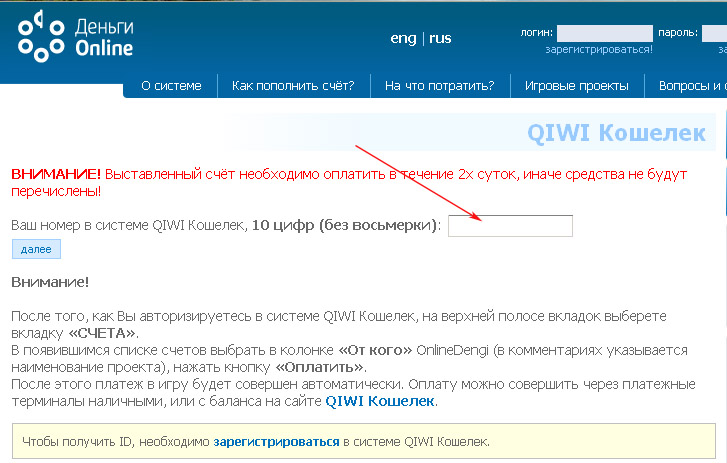Select the «Оплатить» button name text
This screenshot has width=727, height=463.
coord(320,367)
